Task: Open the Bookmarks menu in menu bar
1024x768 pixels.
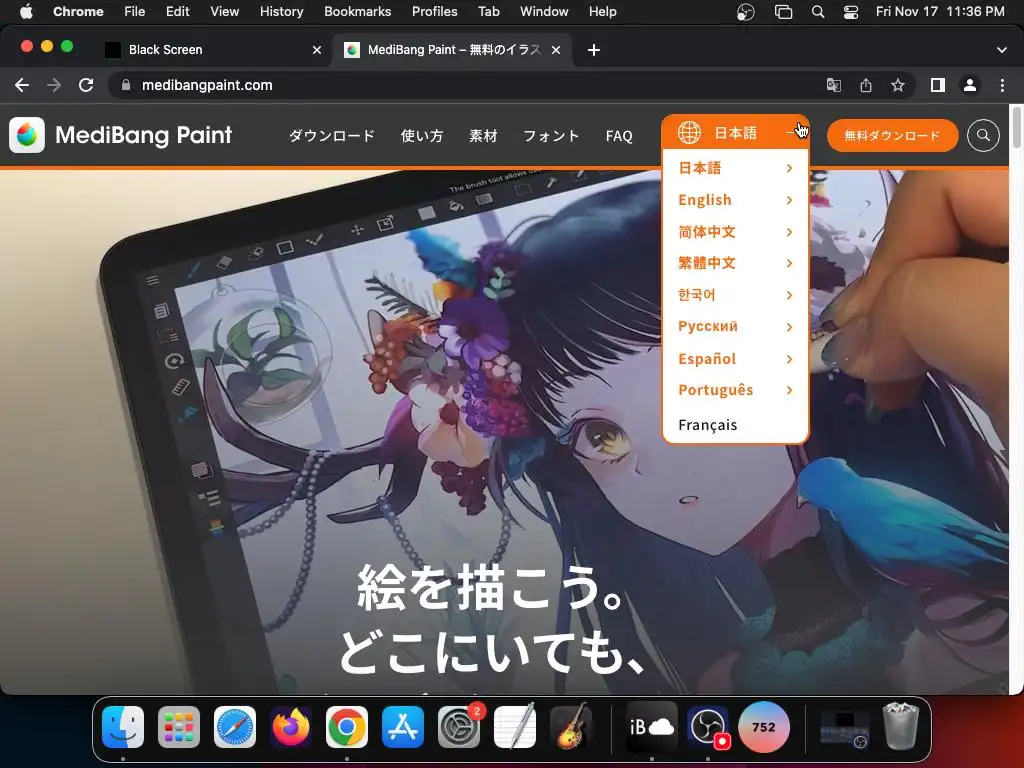Action: 357,12
